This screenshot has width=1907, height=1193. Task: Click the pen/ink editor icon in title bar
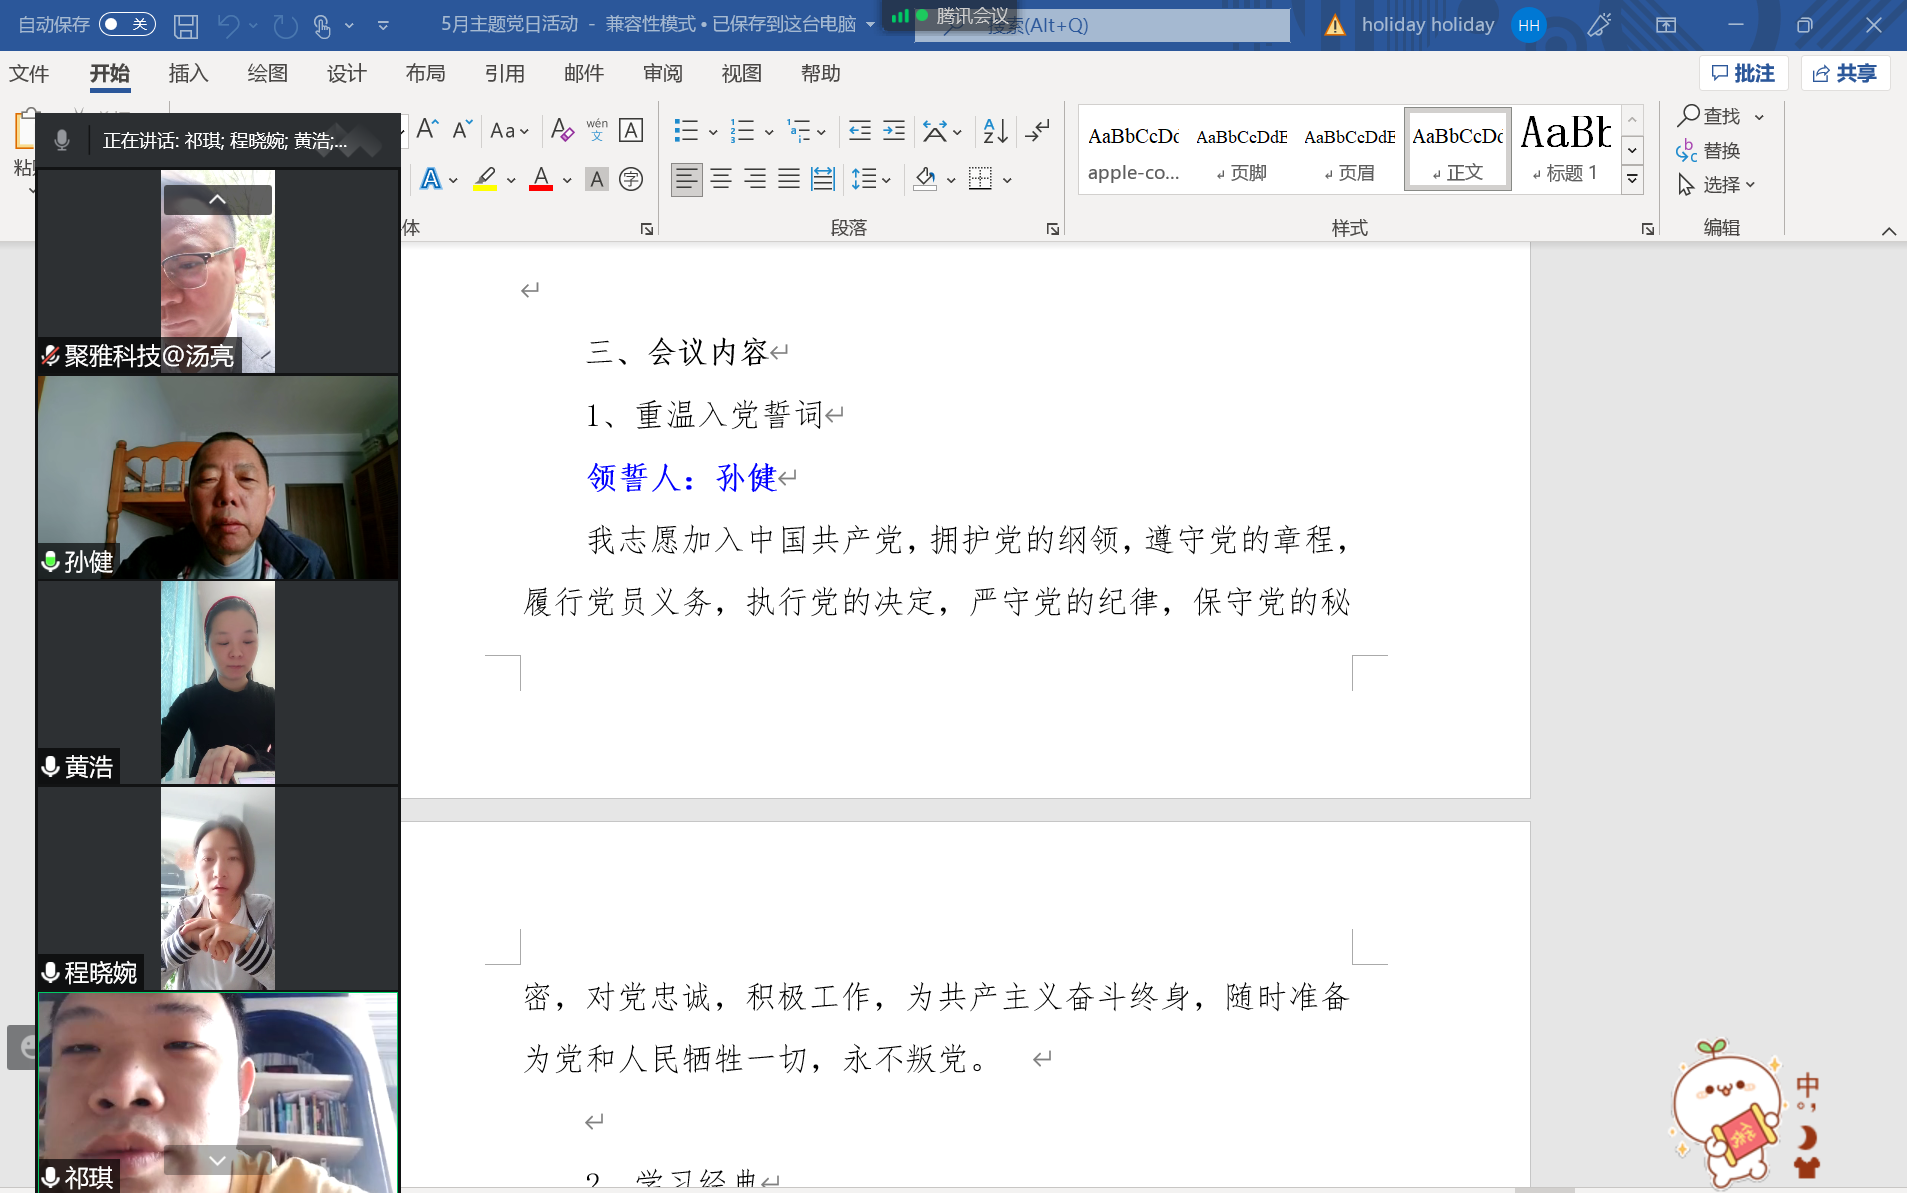point(1599,25)
